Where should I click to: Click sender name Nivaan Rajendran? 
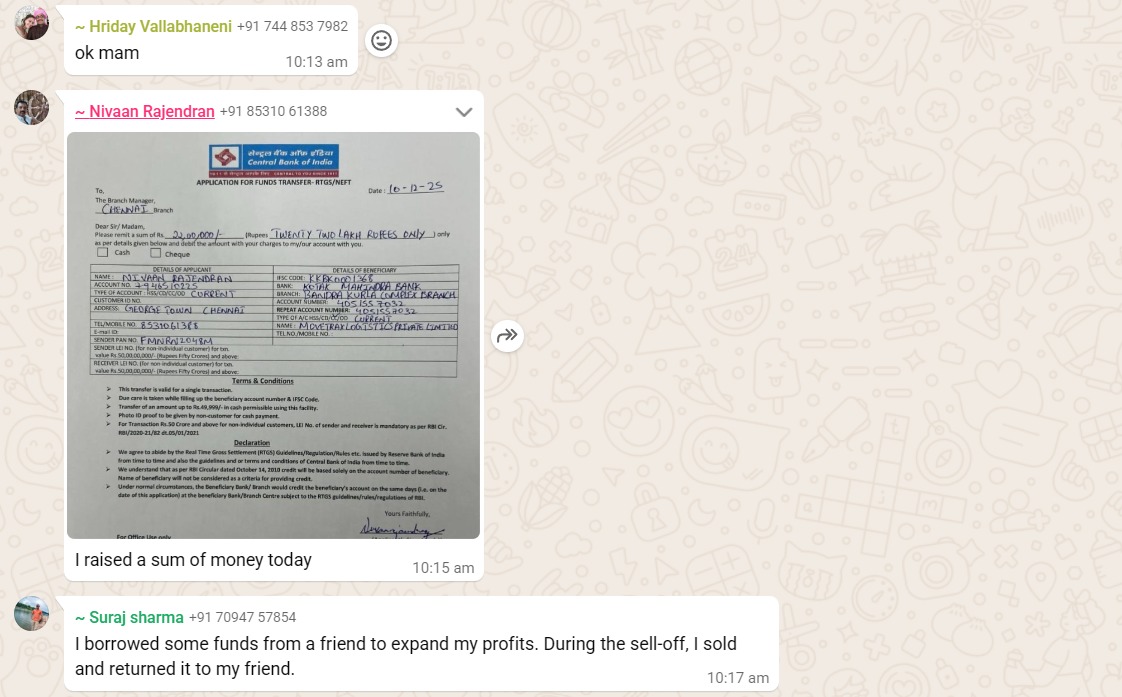[145, 112]
